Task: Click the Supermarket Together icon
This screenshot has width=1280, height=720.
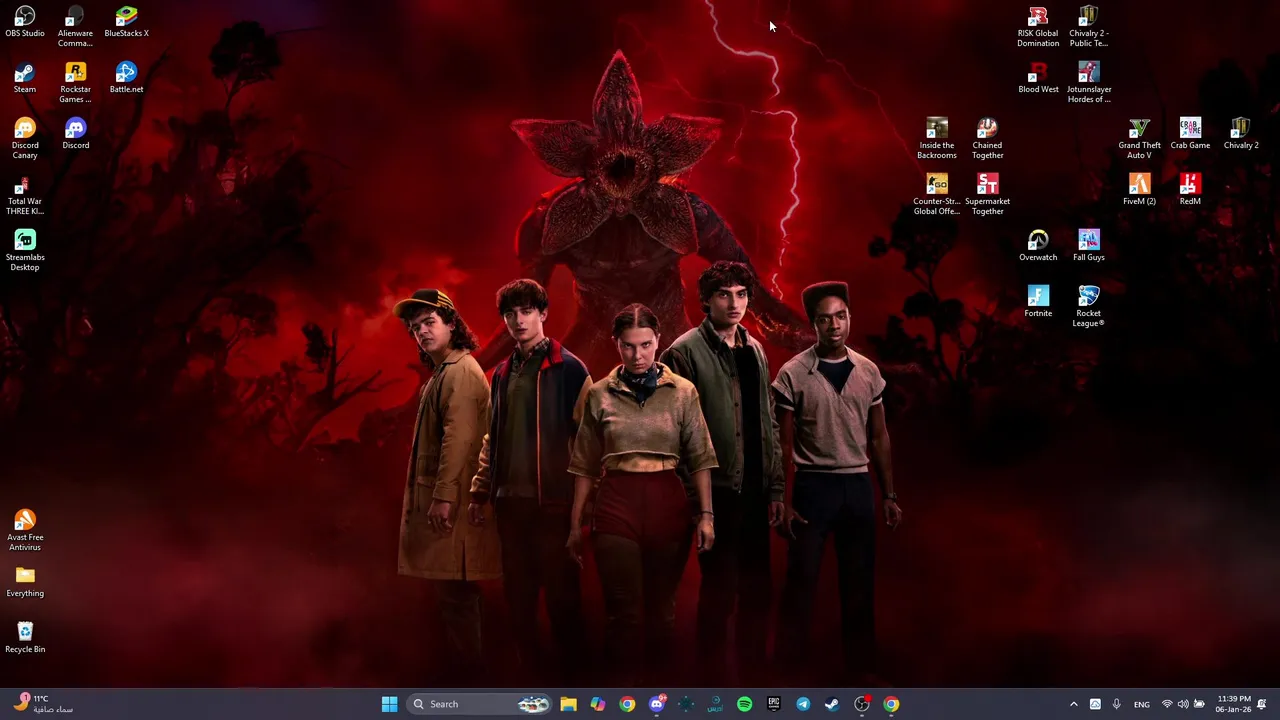Action: click(x=987, y=195)
